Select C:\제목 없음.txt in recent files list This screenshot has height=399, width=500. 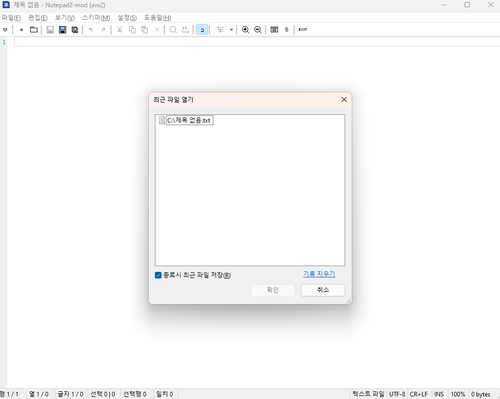[189, 120]
